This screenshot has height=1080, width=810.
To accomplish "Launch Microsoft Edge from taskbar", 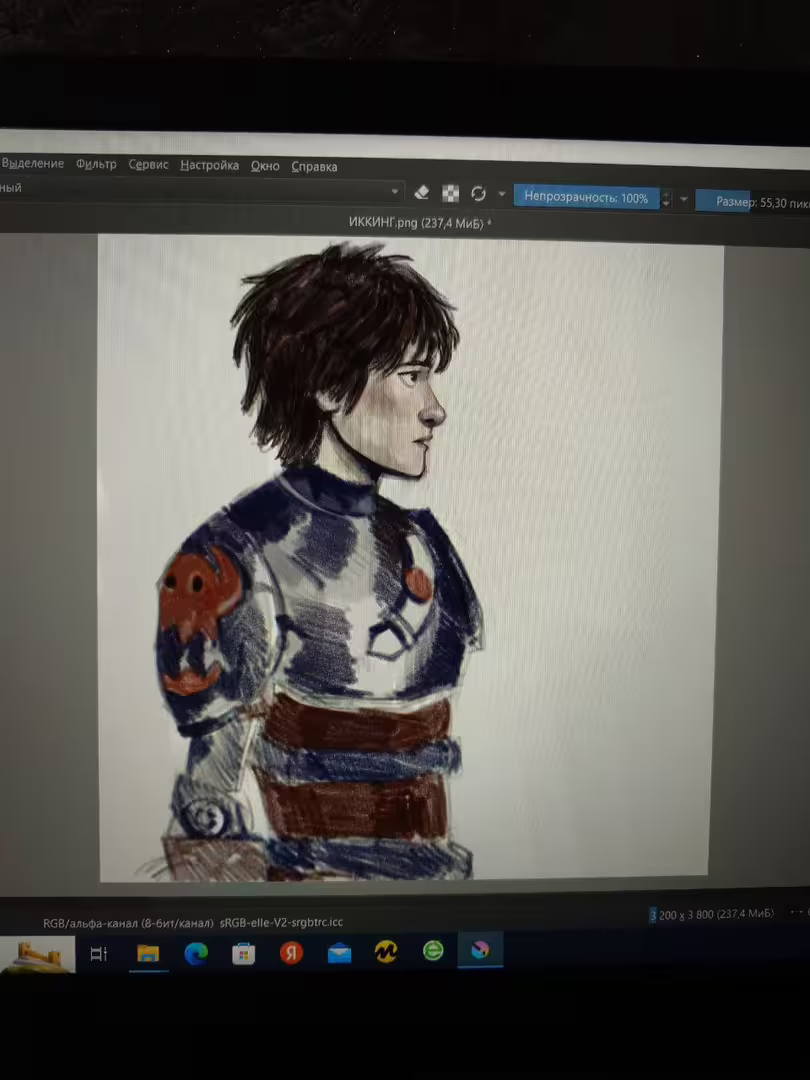I will point(196,953).
